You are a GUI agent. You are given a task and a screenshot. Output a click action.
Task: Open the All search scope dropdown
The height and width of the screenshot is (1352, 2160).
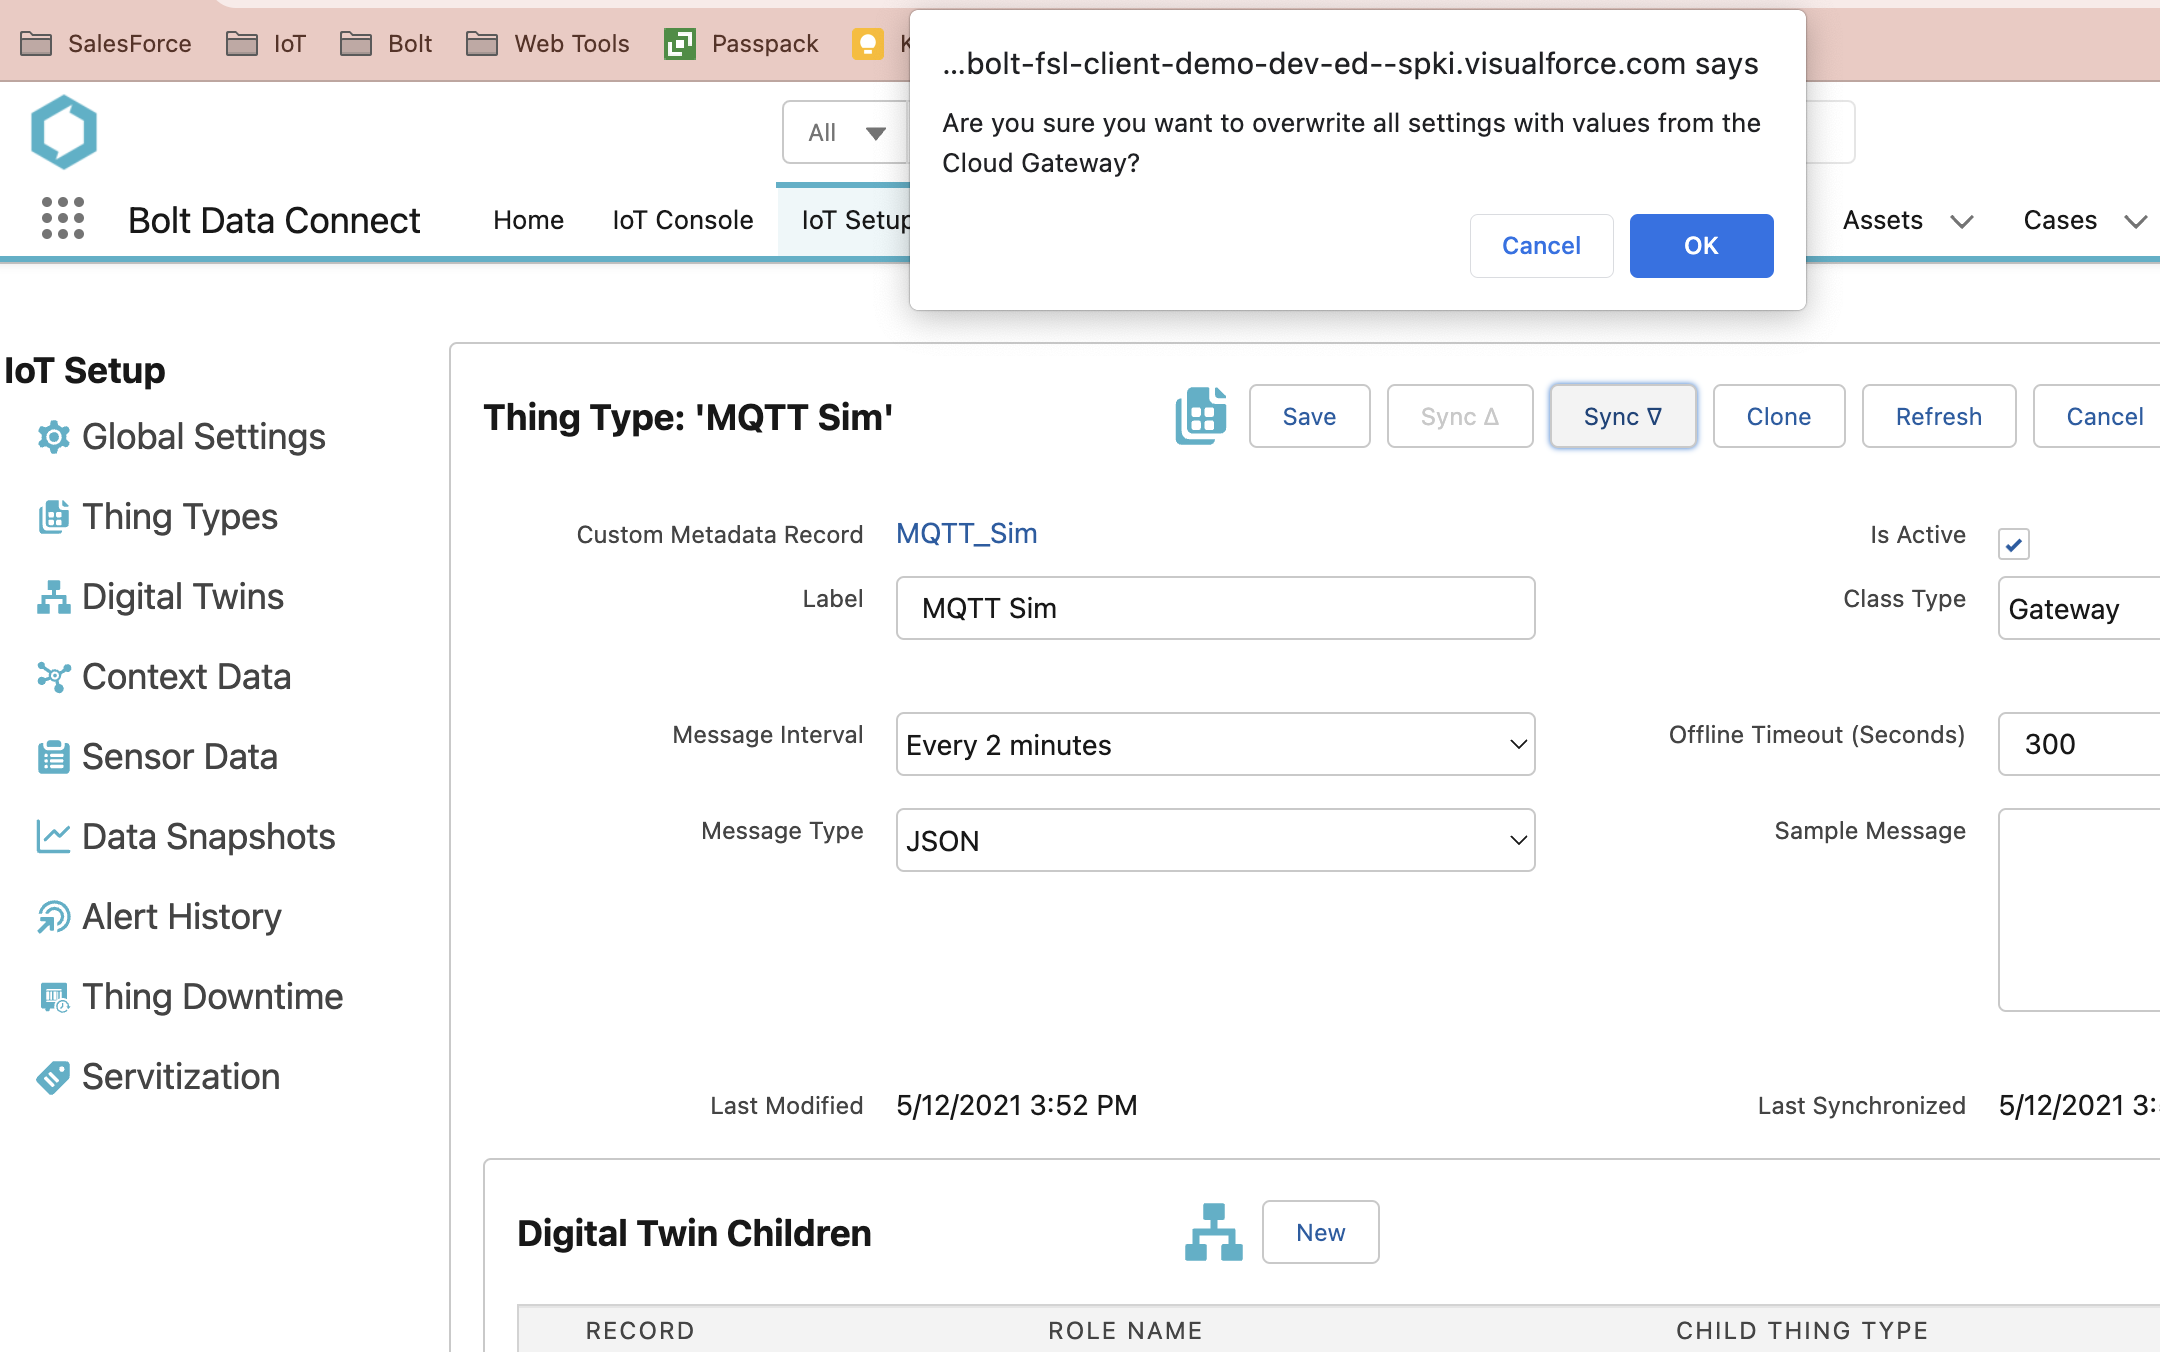point(846,132)
